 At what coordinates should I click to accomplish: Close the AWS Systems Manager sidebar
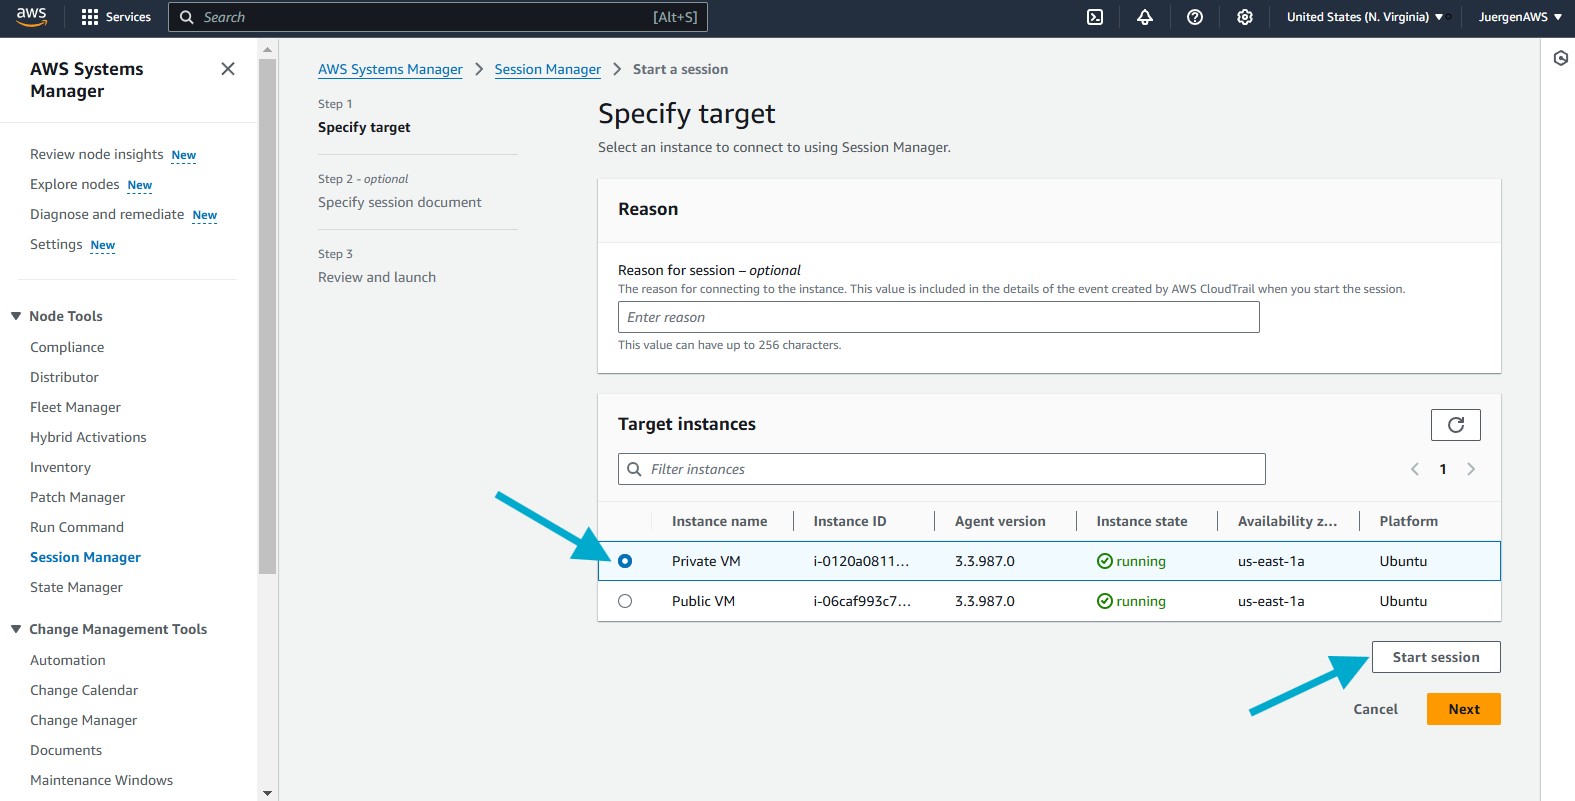point(228,69)
